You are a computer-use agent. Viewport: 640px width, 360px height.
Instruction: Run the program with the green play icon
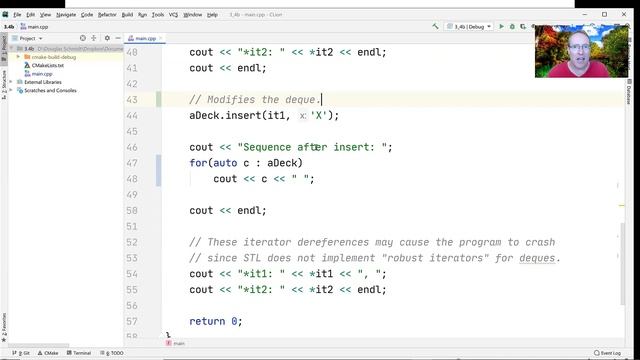[x=501, y=27]
